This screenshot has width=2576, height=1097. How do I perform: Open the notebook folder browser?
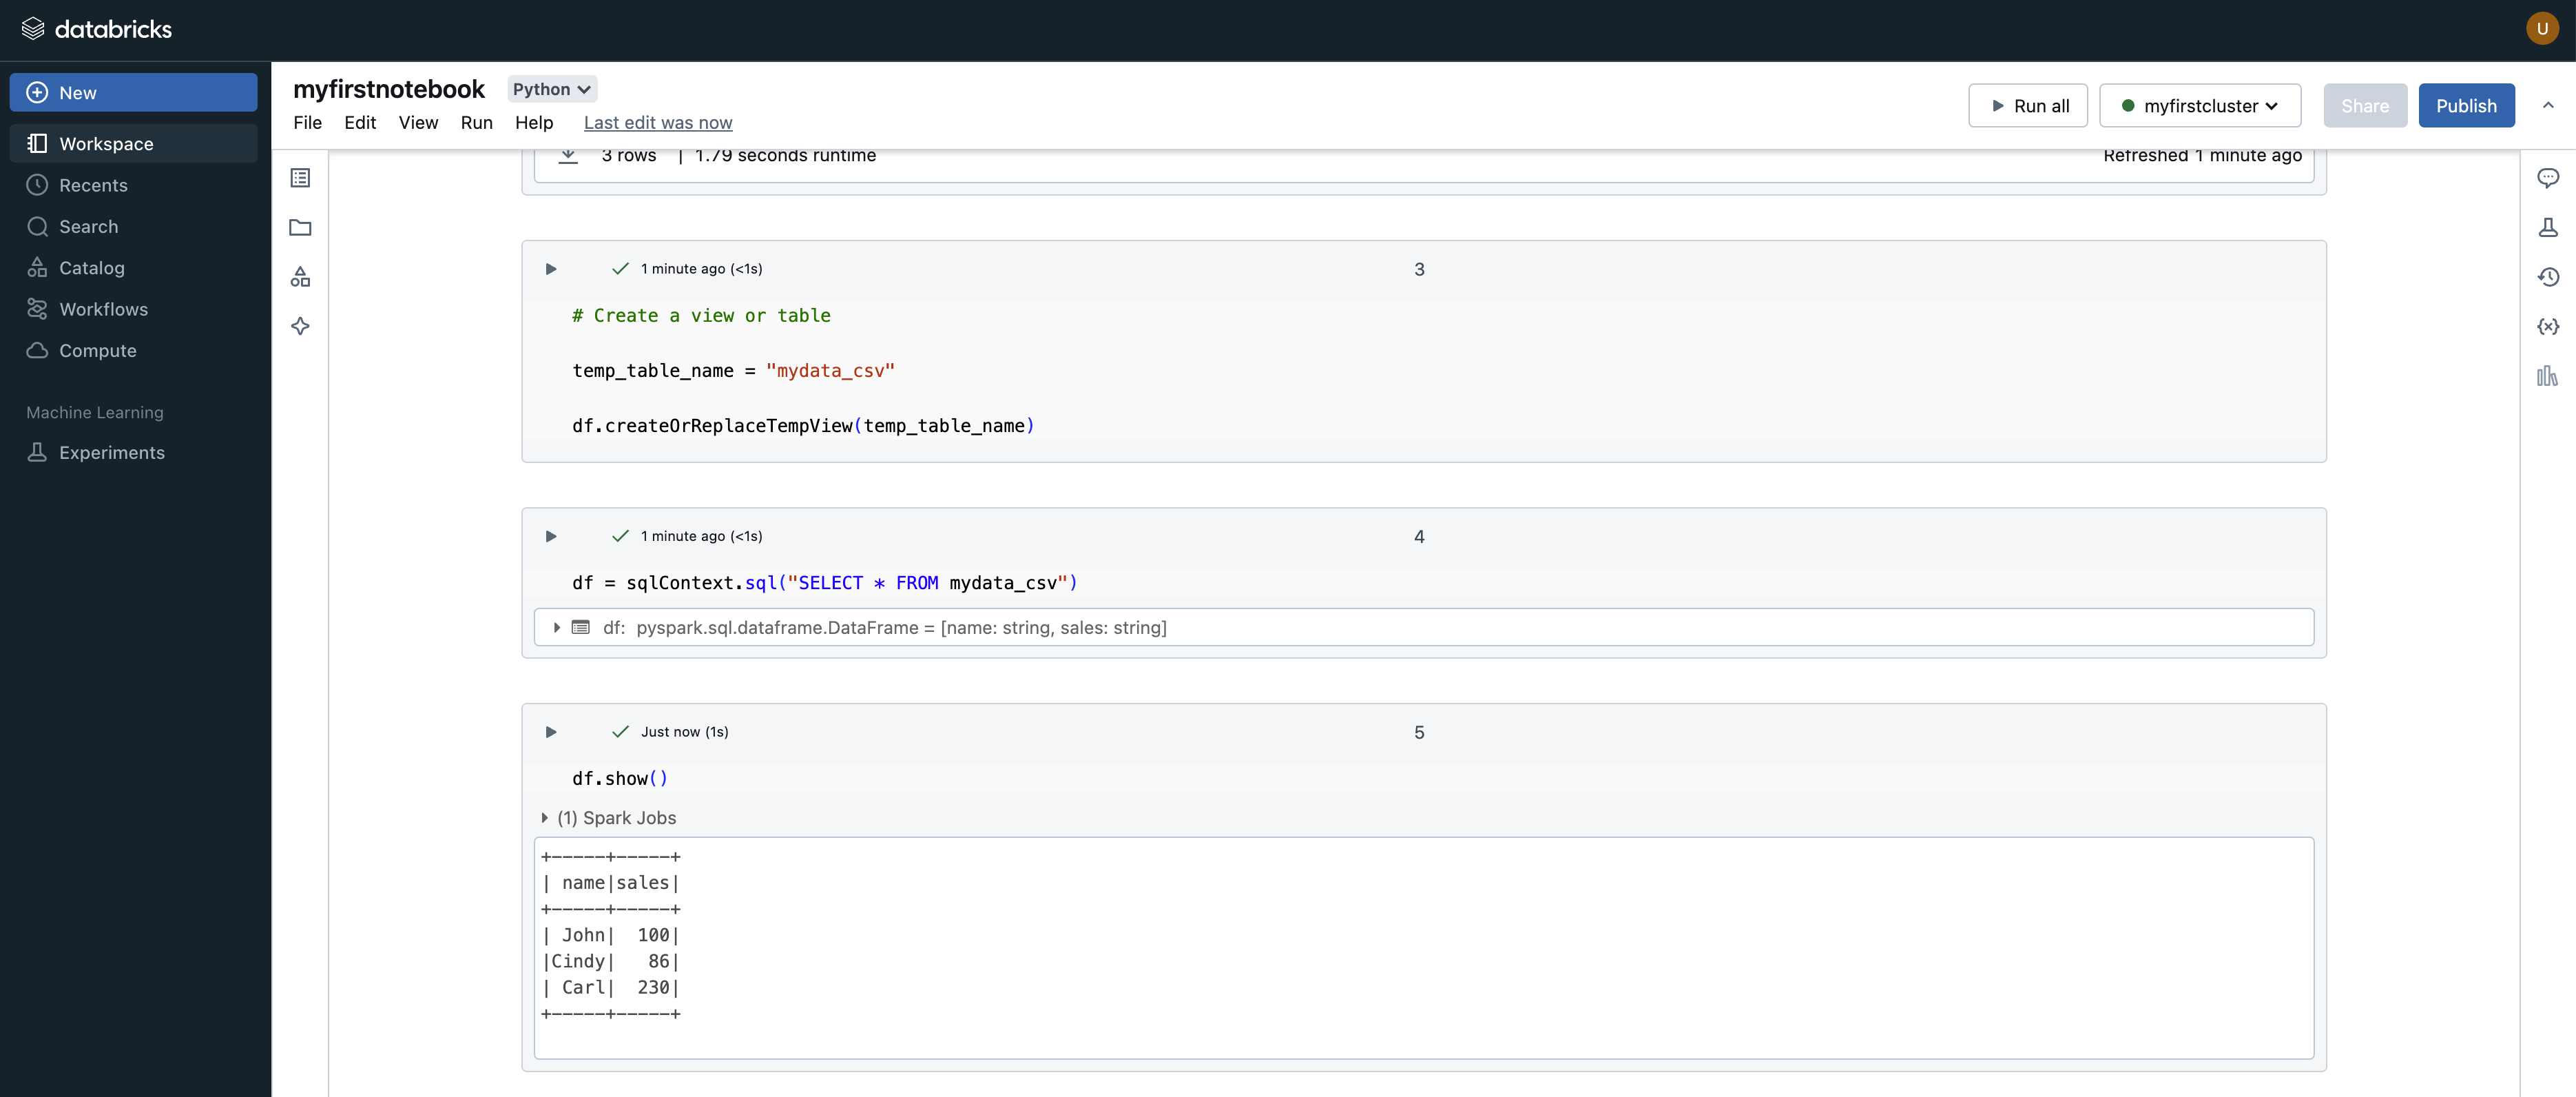pos(299,227)
